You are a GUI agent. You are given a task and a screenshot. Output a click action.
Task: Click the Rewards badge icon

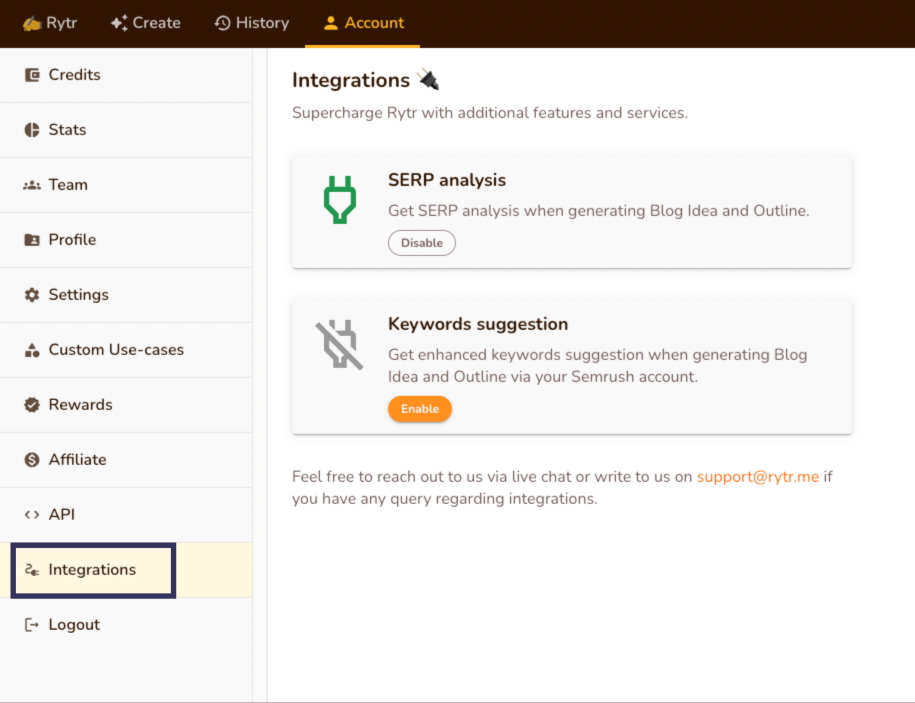(x=32, y=405)
